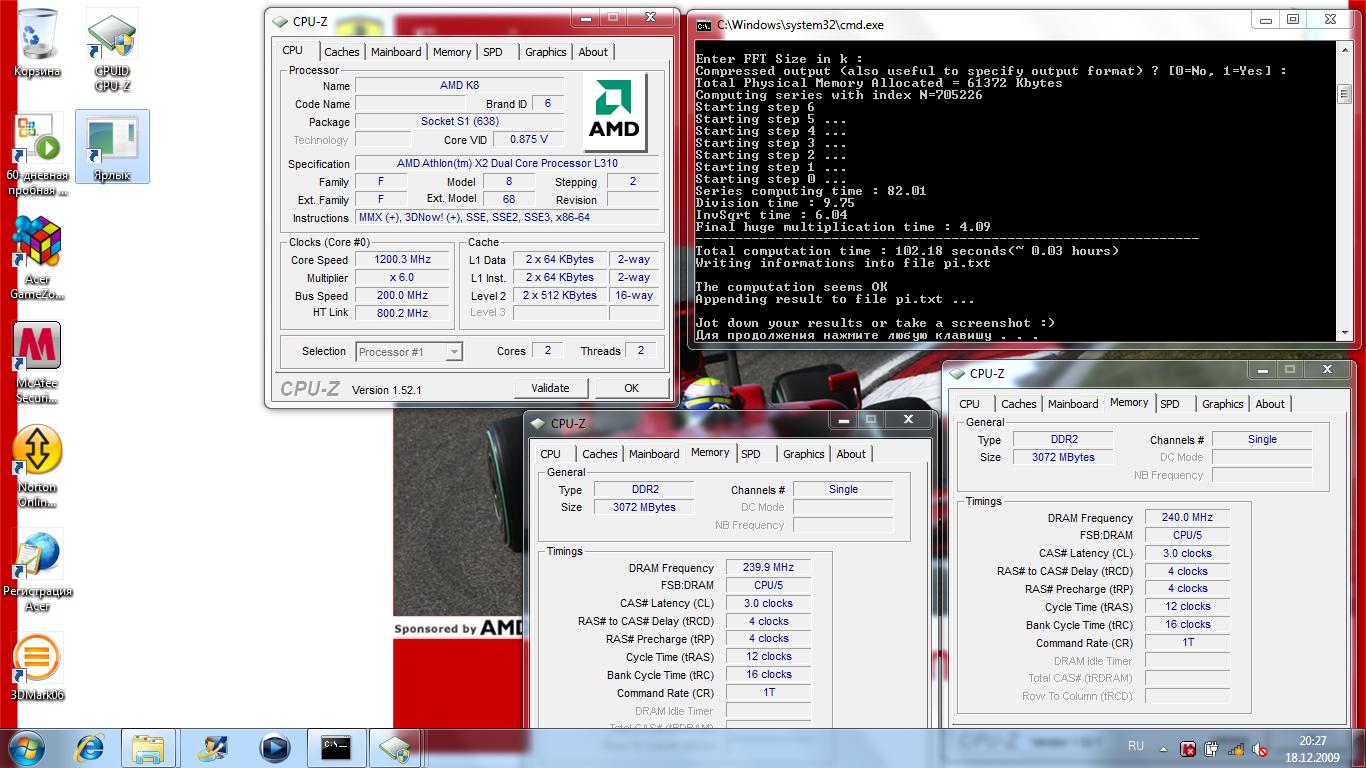Click the Package field Socket S1 (638)
Screen dimensions: 1366x768
(x=459, y=122)
